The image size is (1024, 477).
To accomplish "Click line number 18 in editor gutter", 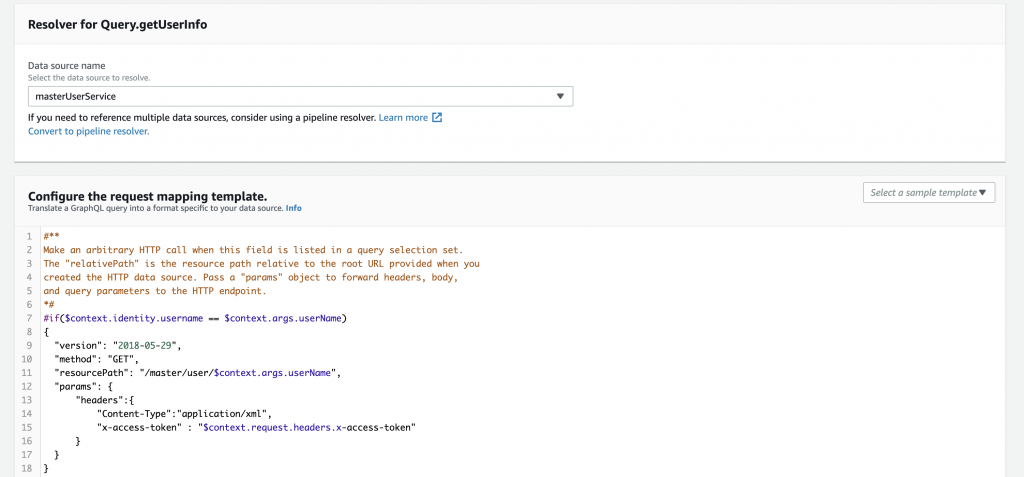I will point(27,469).
